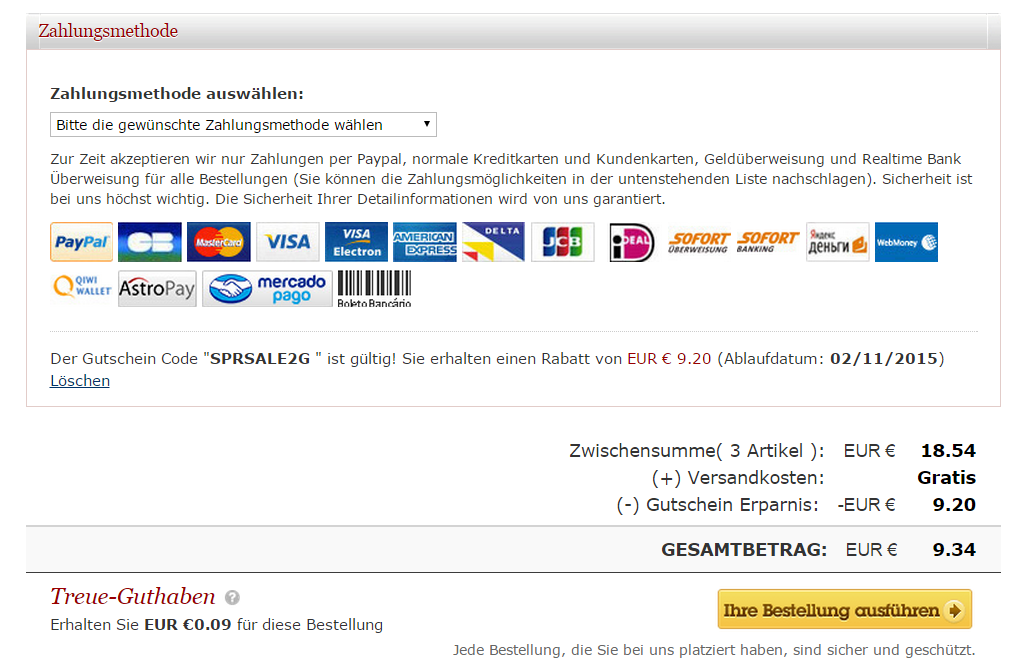Viewport: 1024px width, 669px height.
Task: Click the Sofort Banking logo
Action: 767,242
